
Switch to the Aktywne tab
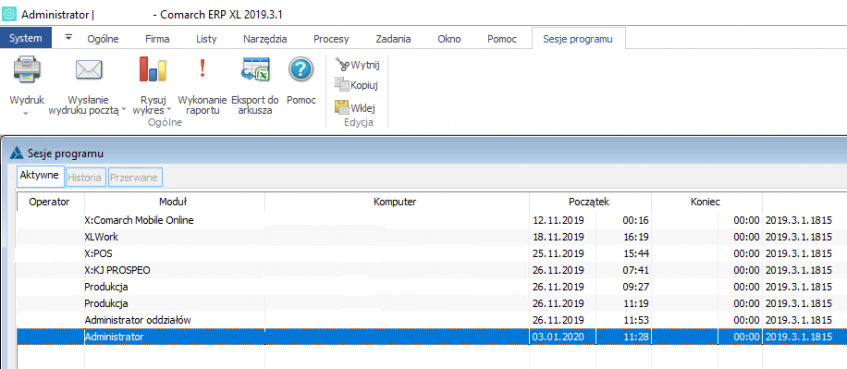pos(41,176)
